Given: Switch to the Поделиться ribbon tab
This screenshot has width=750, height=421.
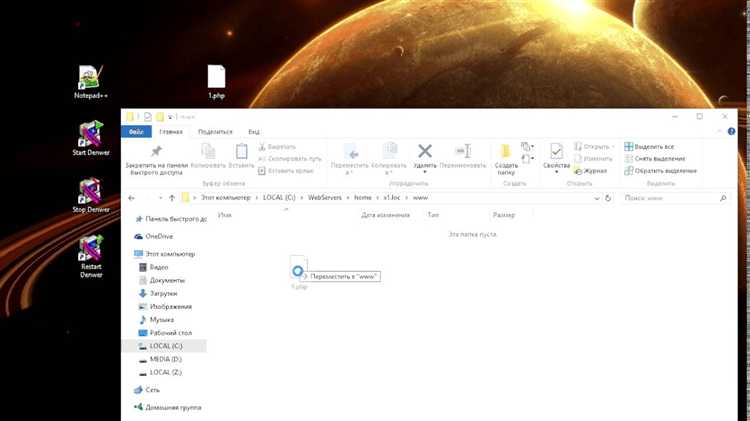Looking at the screenshot, I should click(x=215, y=132).
